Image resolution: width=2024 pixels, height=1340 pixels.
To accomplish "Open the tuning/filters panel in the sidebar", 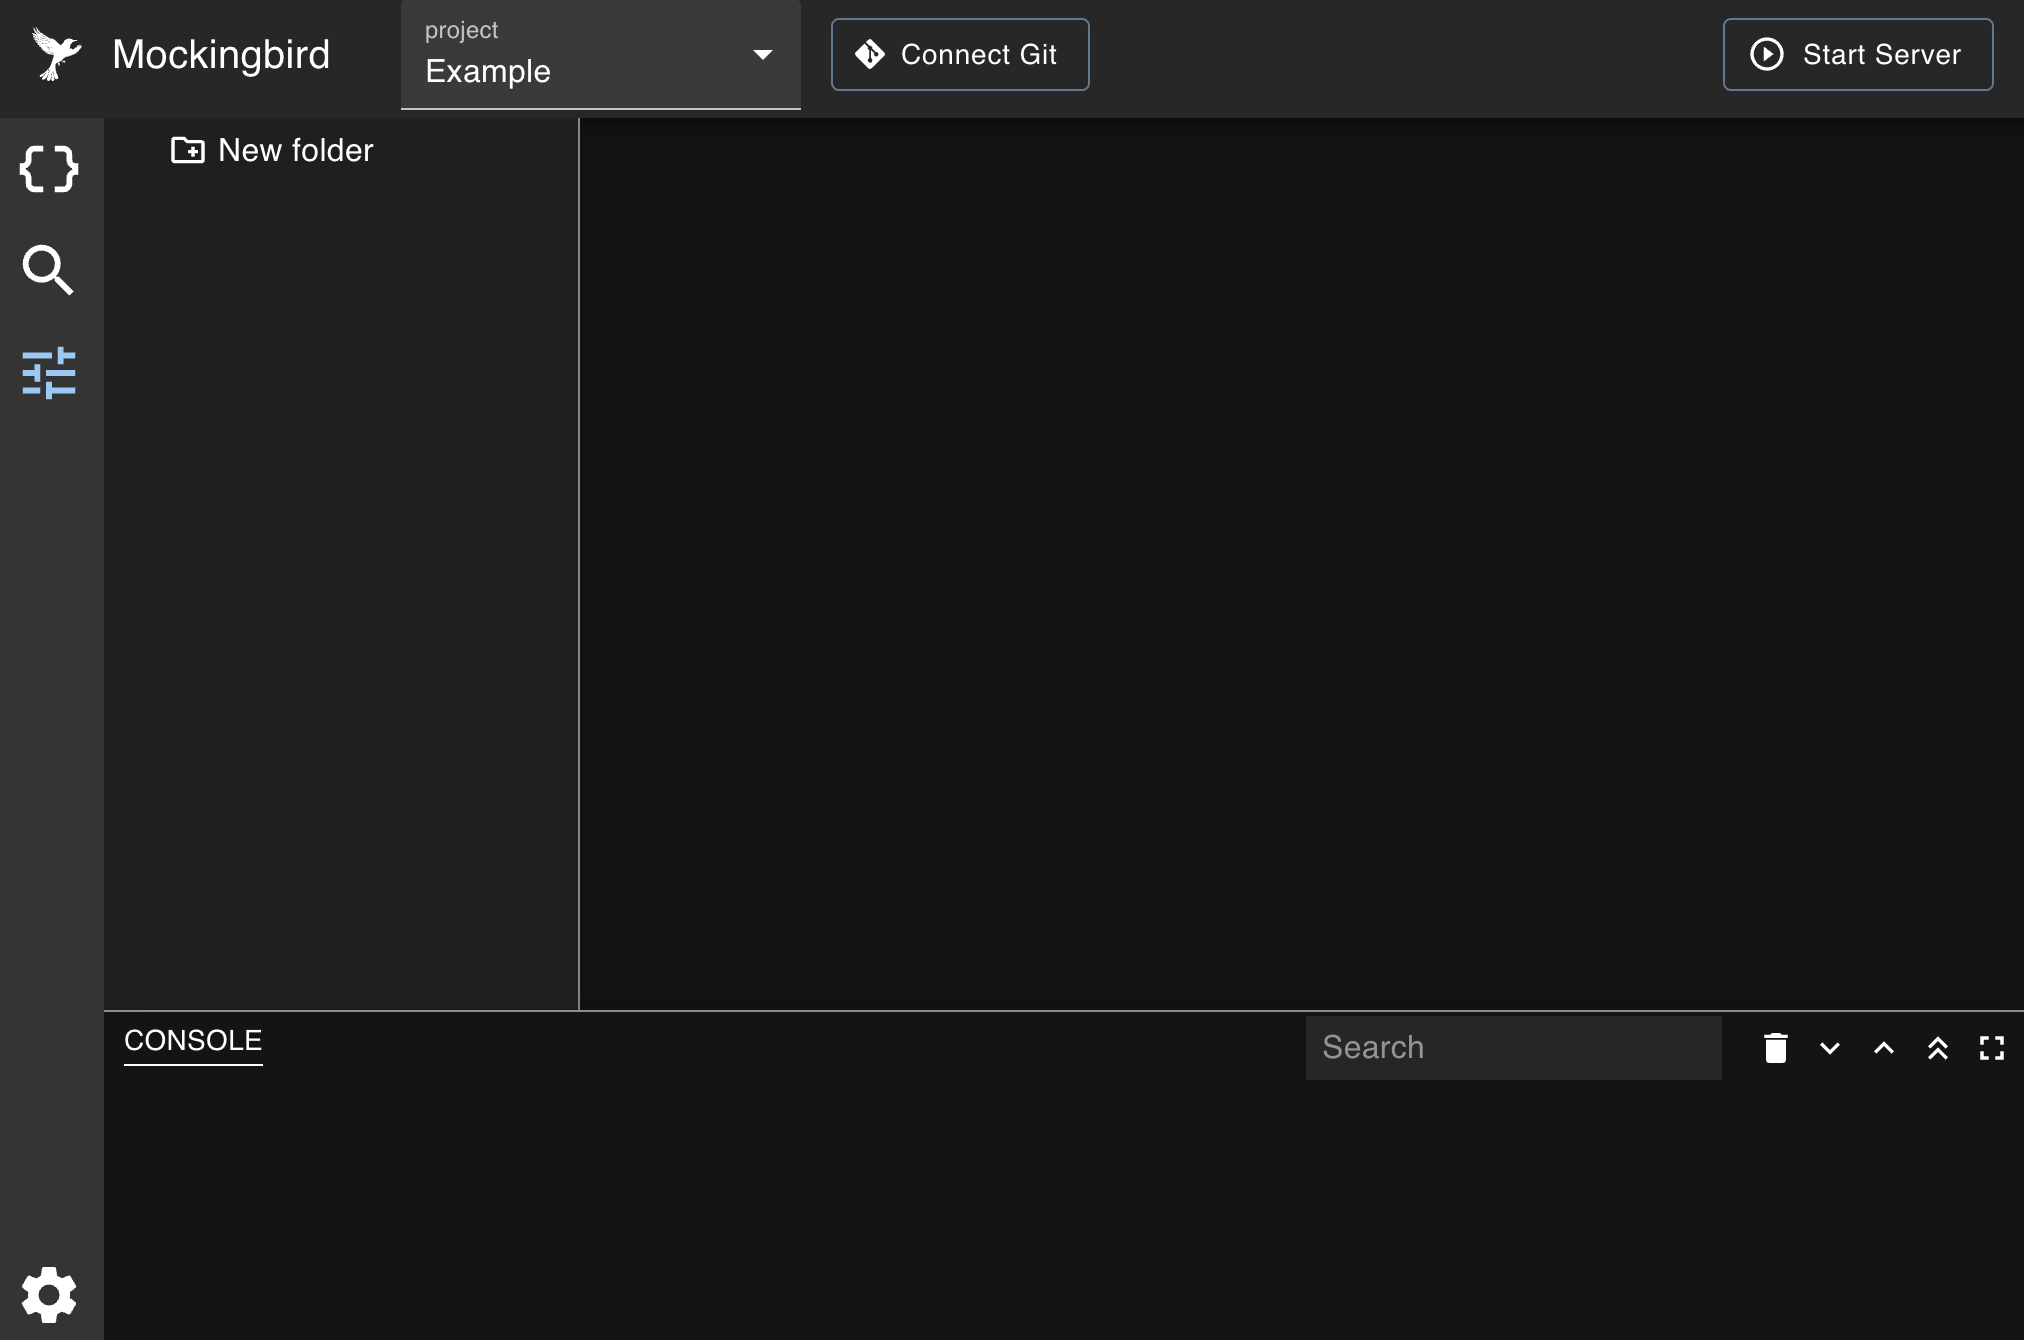I will (48, 373).
